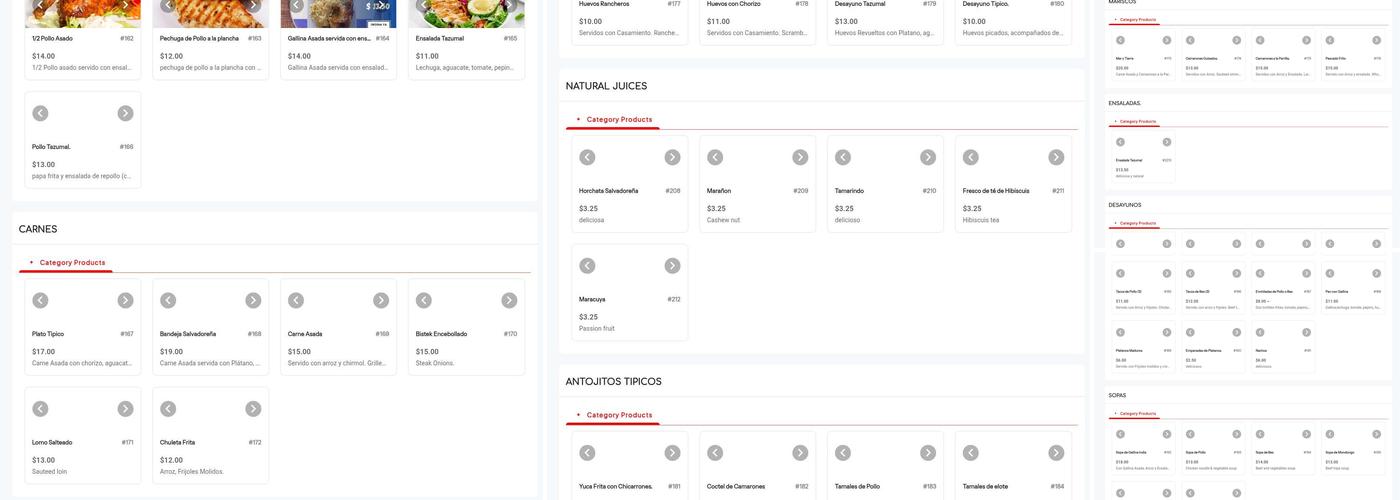Show next image on Tamarindo card
The width and height of the screenshot is (1400, 500).
[x=928, y=157]
